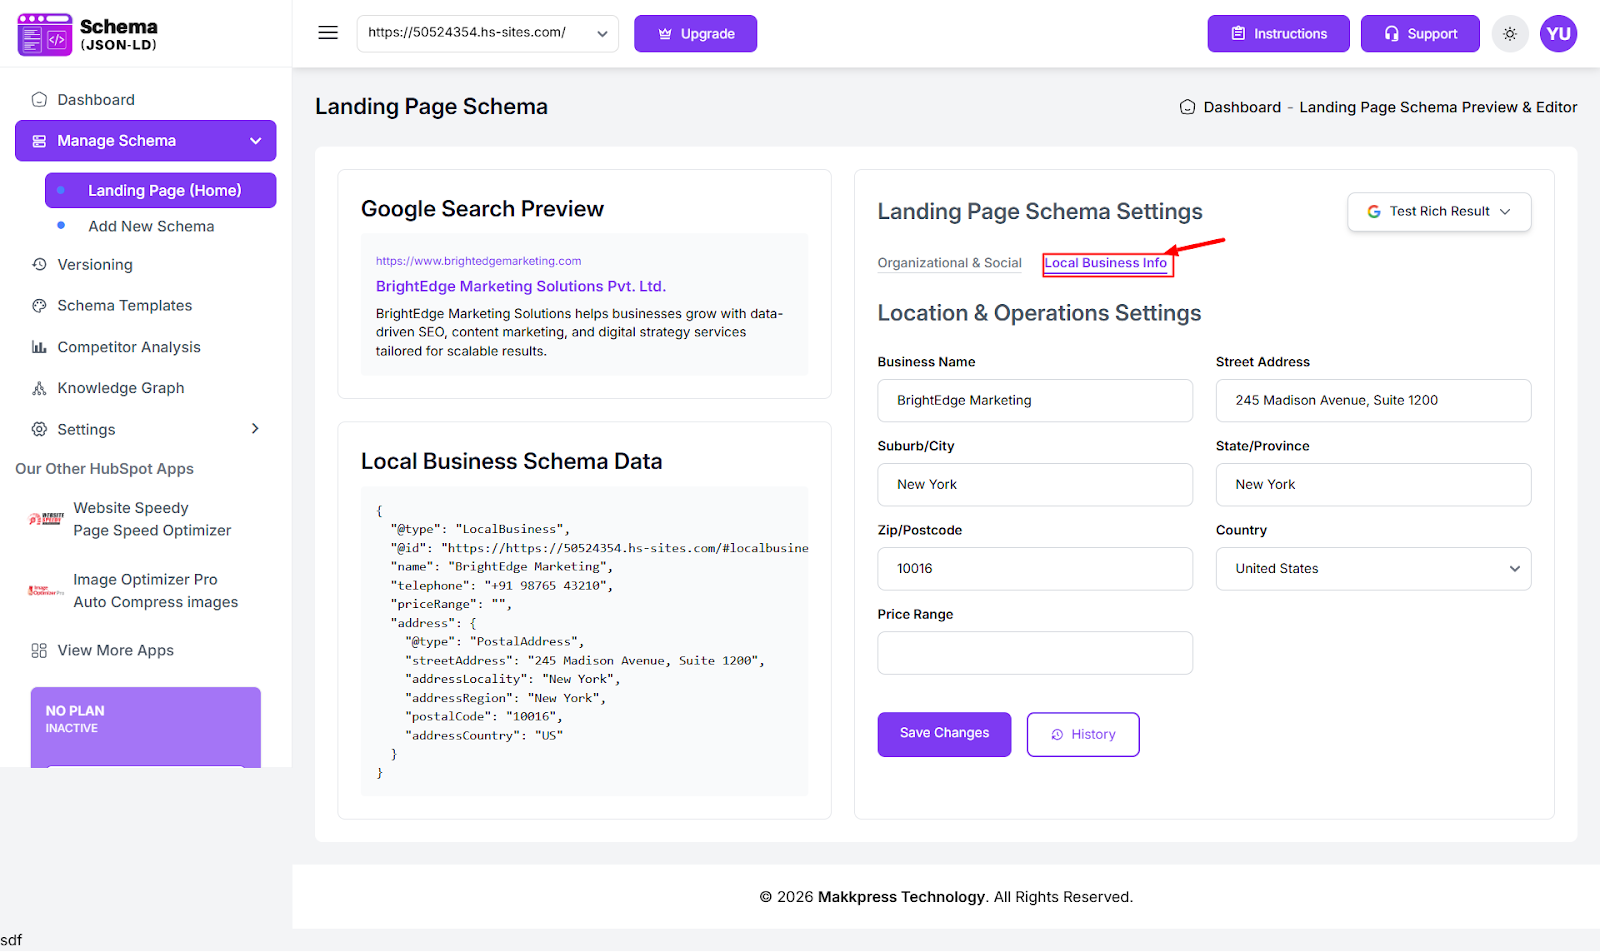Open the Country select box
1600x952 pixels.
[x=1372, y=569]
